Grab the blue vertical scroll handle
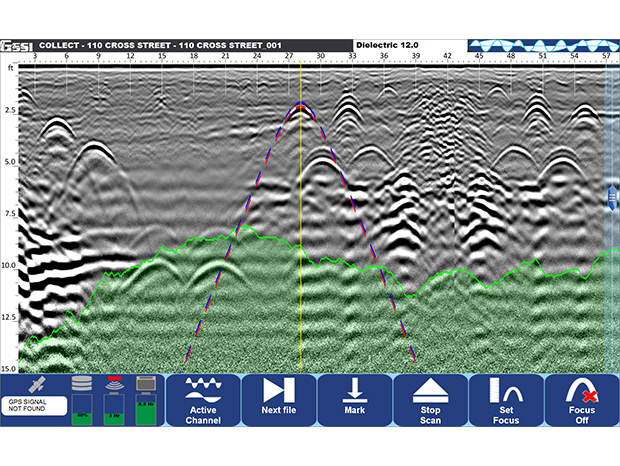This screenshot has width=620, height=466. (x=611, y=196)
